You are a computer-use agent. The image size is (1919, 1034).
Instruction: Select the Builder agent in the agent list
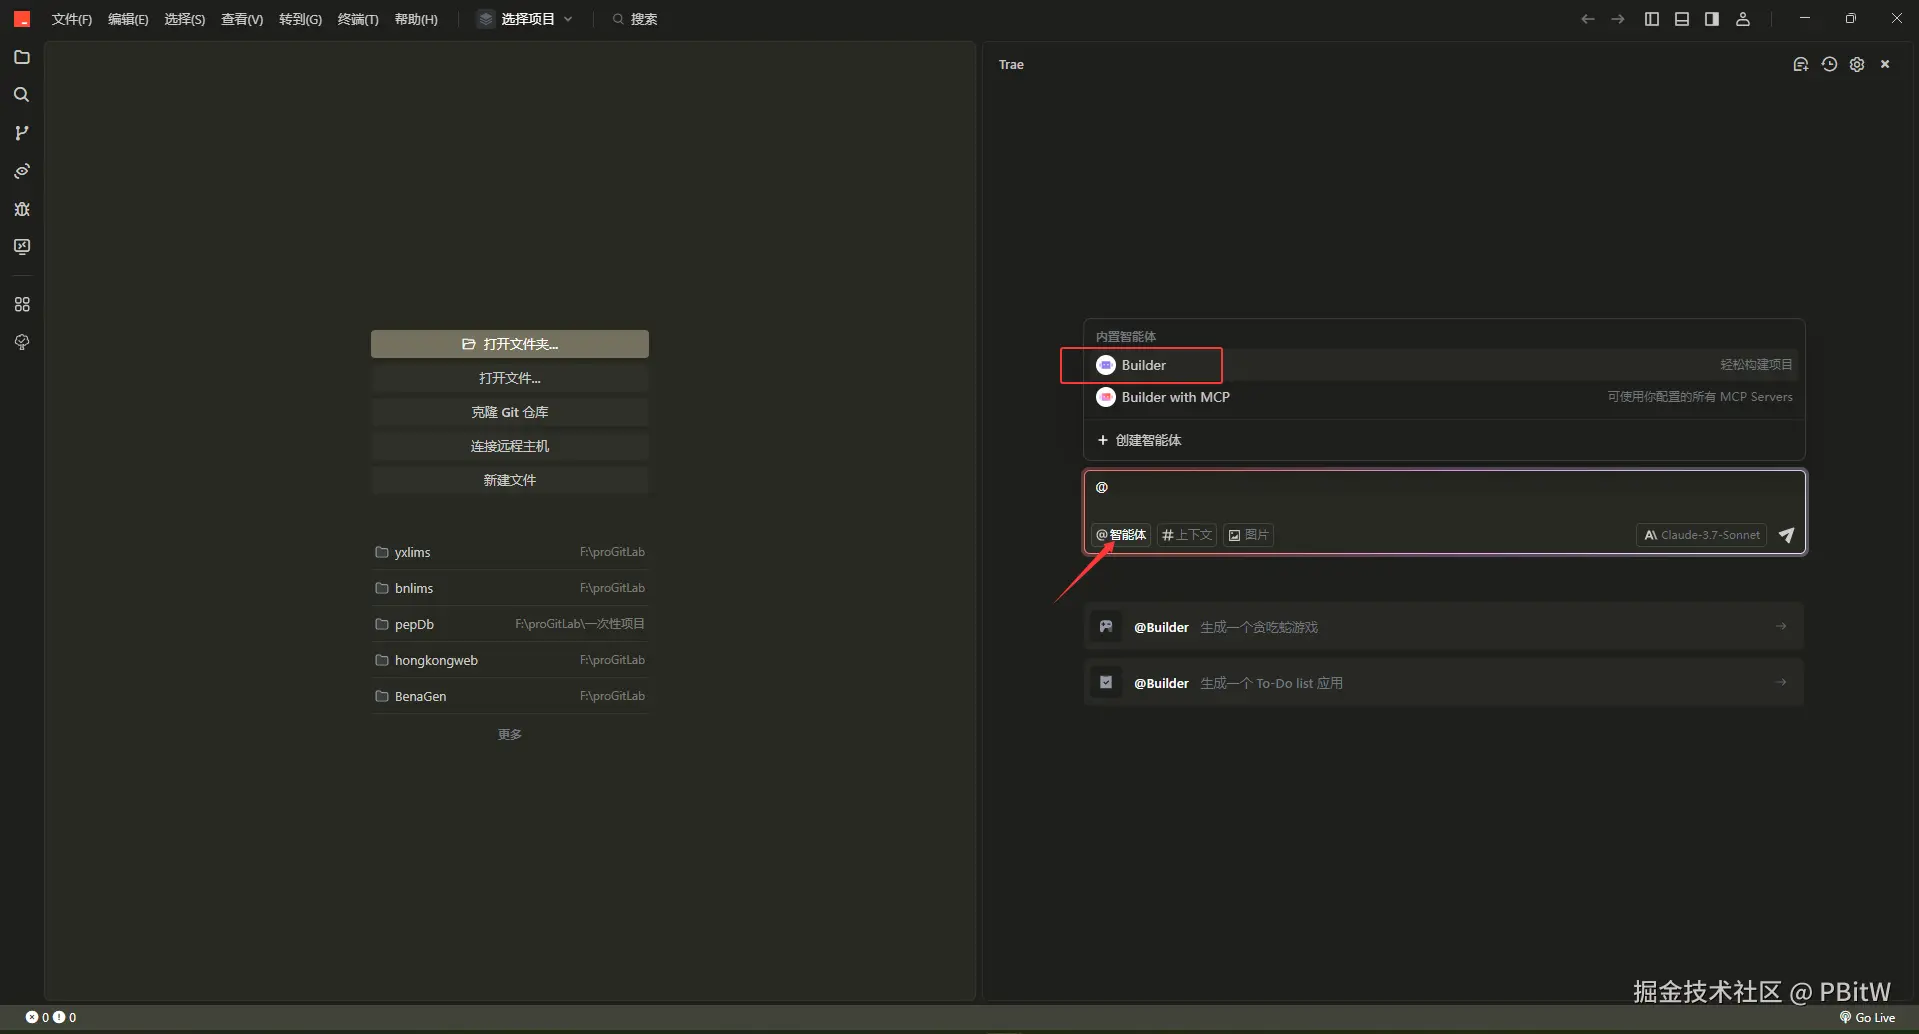coord(1444,365)
